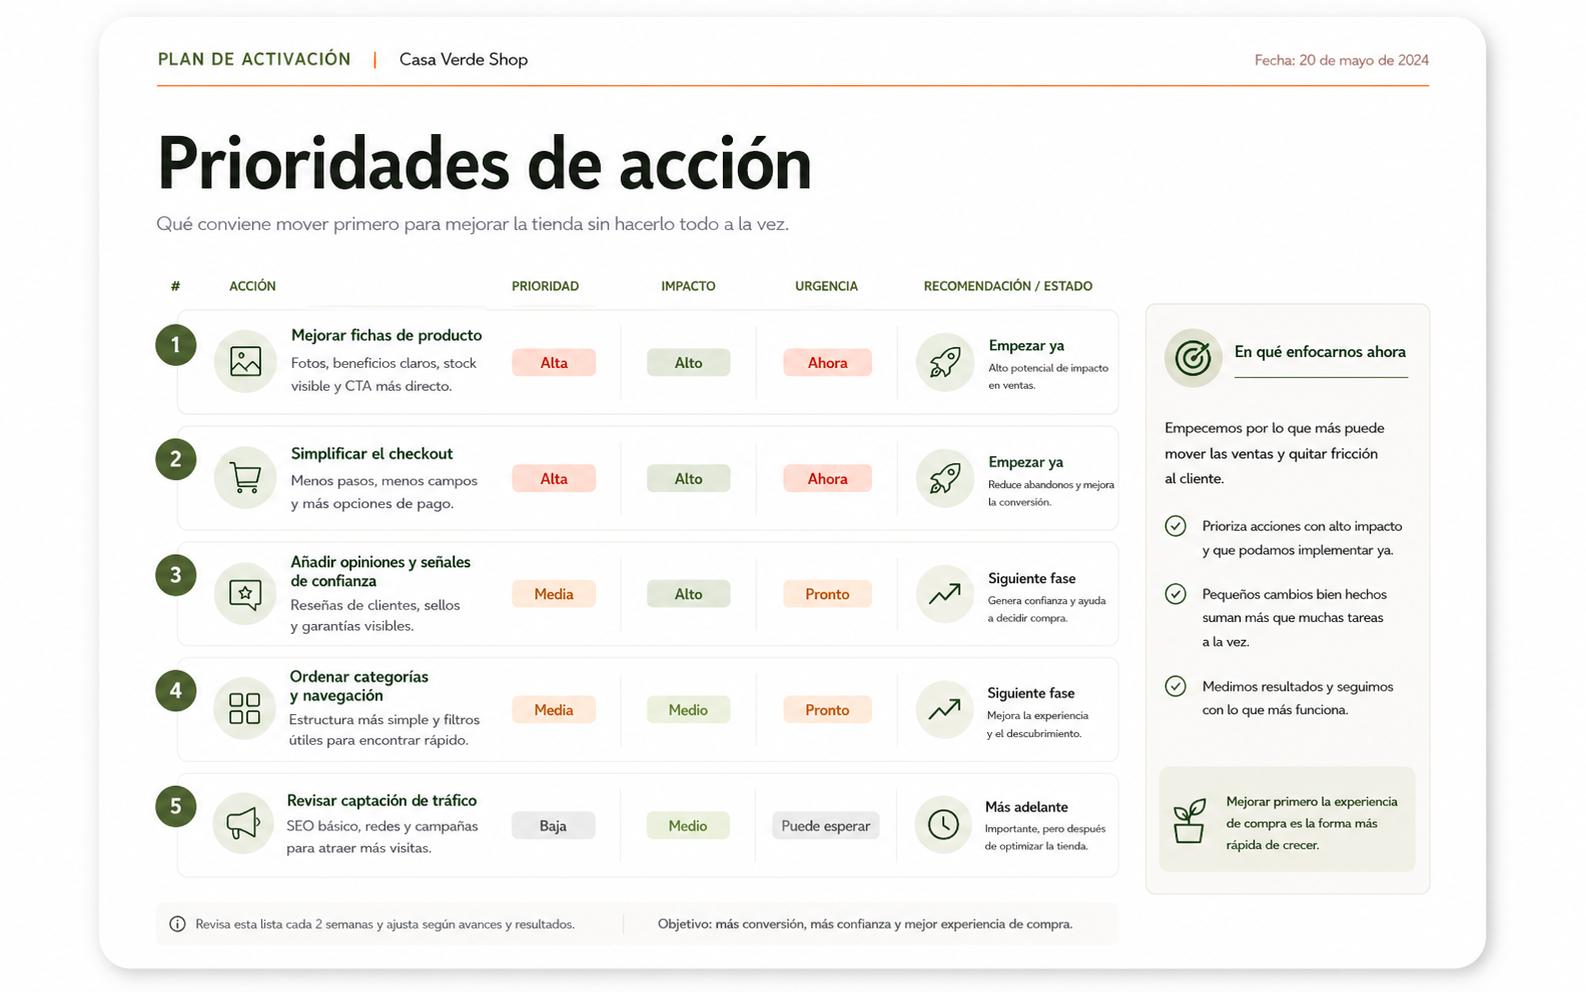Click the megaphone icon for Revisar captación de tráfico
Image resolution: width=1586 pixels, height=992 pixels.
[x=243, y=823]
